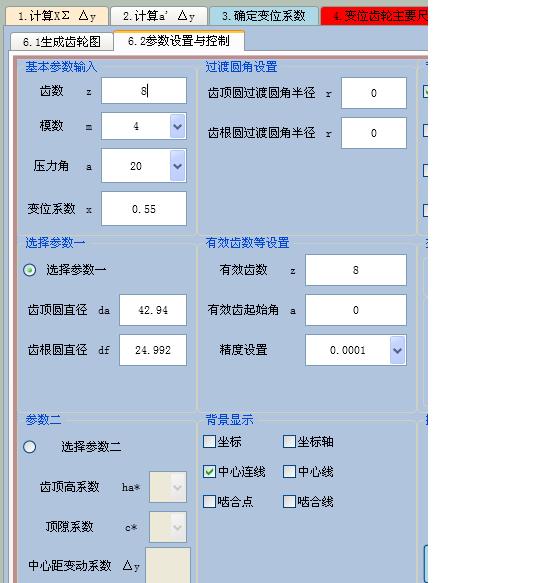The image size is (540, 583).
Task: Open the 精度设置 dropdown arrow
Action: pyautogui.click(x=397, y=350)
